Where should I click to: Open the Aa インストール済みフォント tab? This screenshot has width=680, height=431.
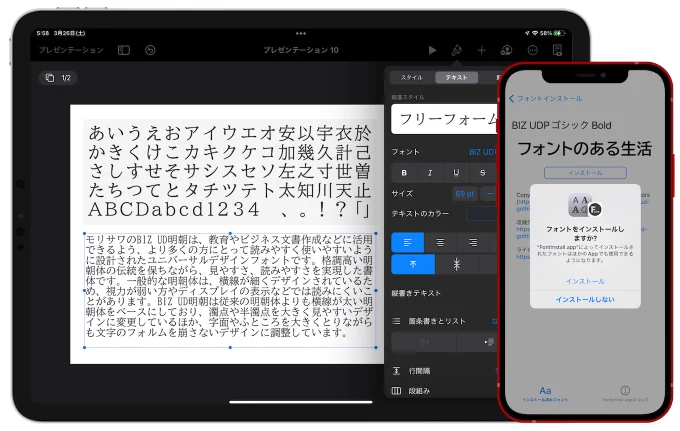tap(545, 393)
